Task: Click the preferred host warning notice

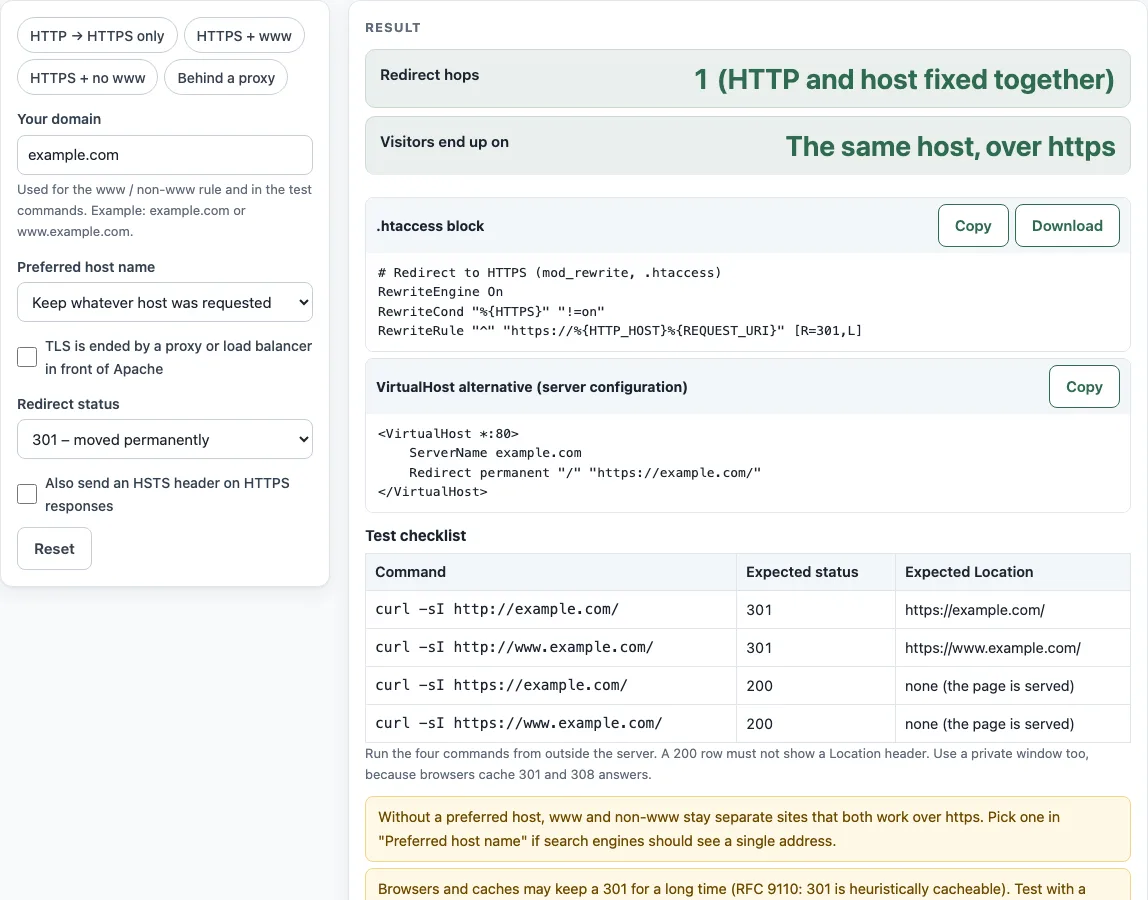Action: pos(748,829)
